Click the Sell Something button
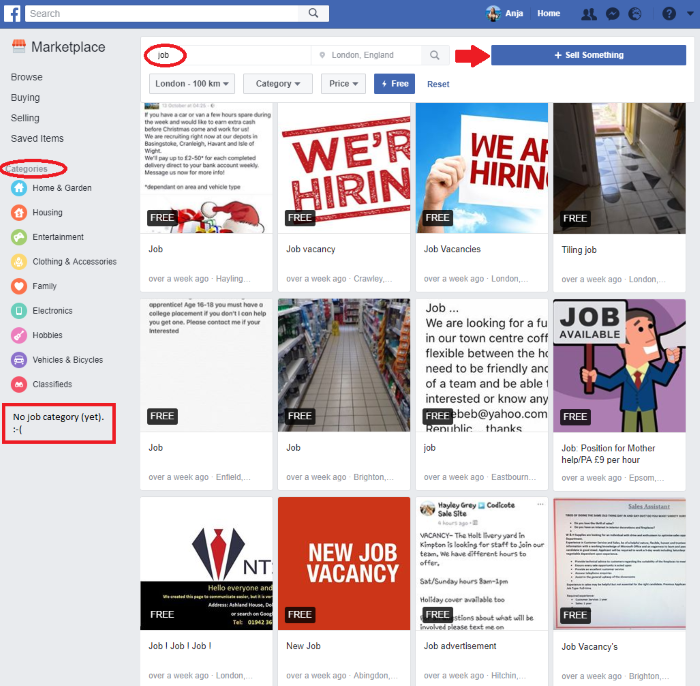The height and width of the screenshot is (686, 700). (x=588, y=56)
